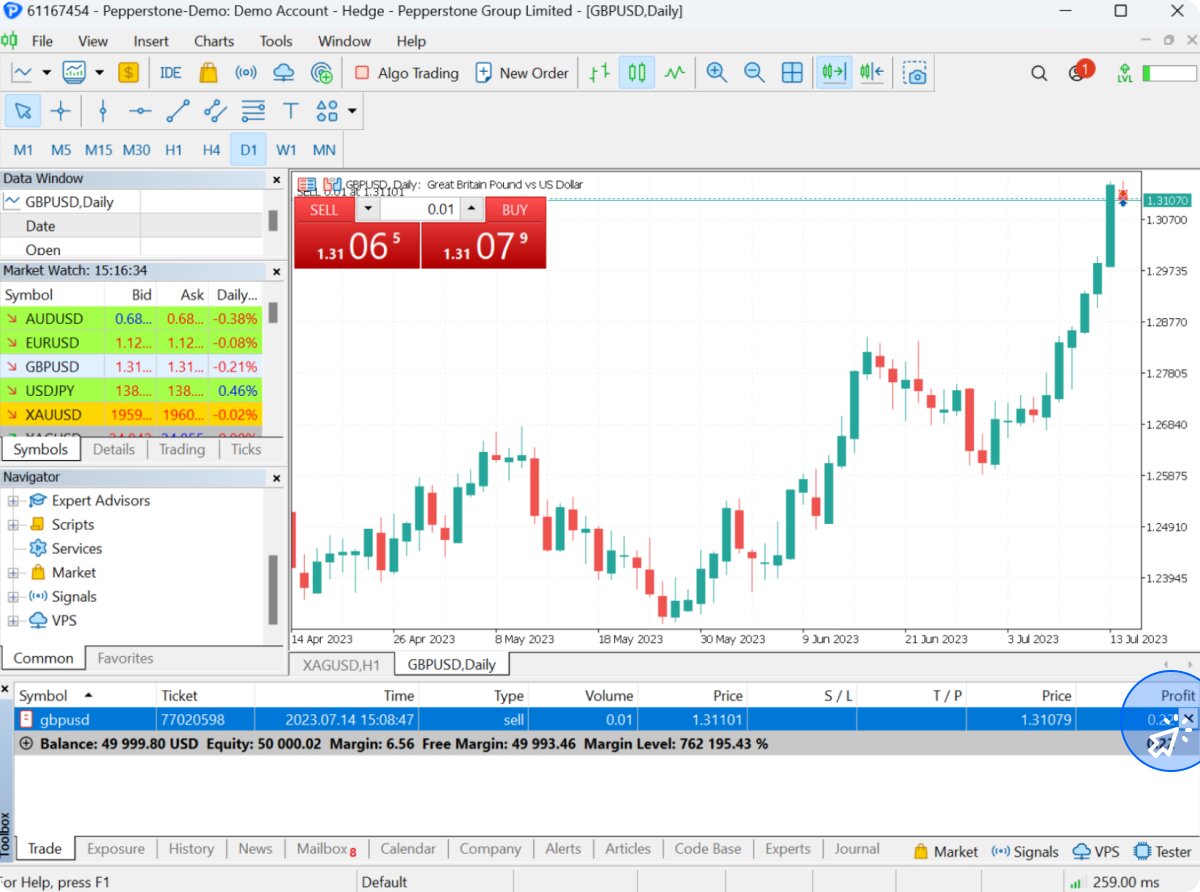Switch chart to bar chart type
The height and width of the screenshot is (892, 1200).
point(599,73)
